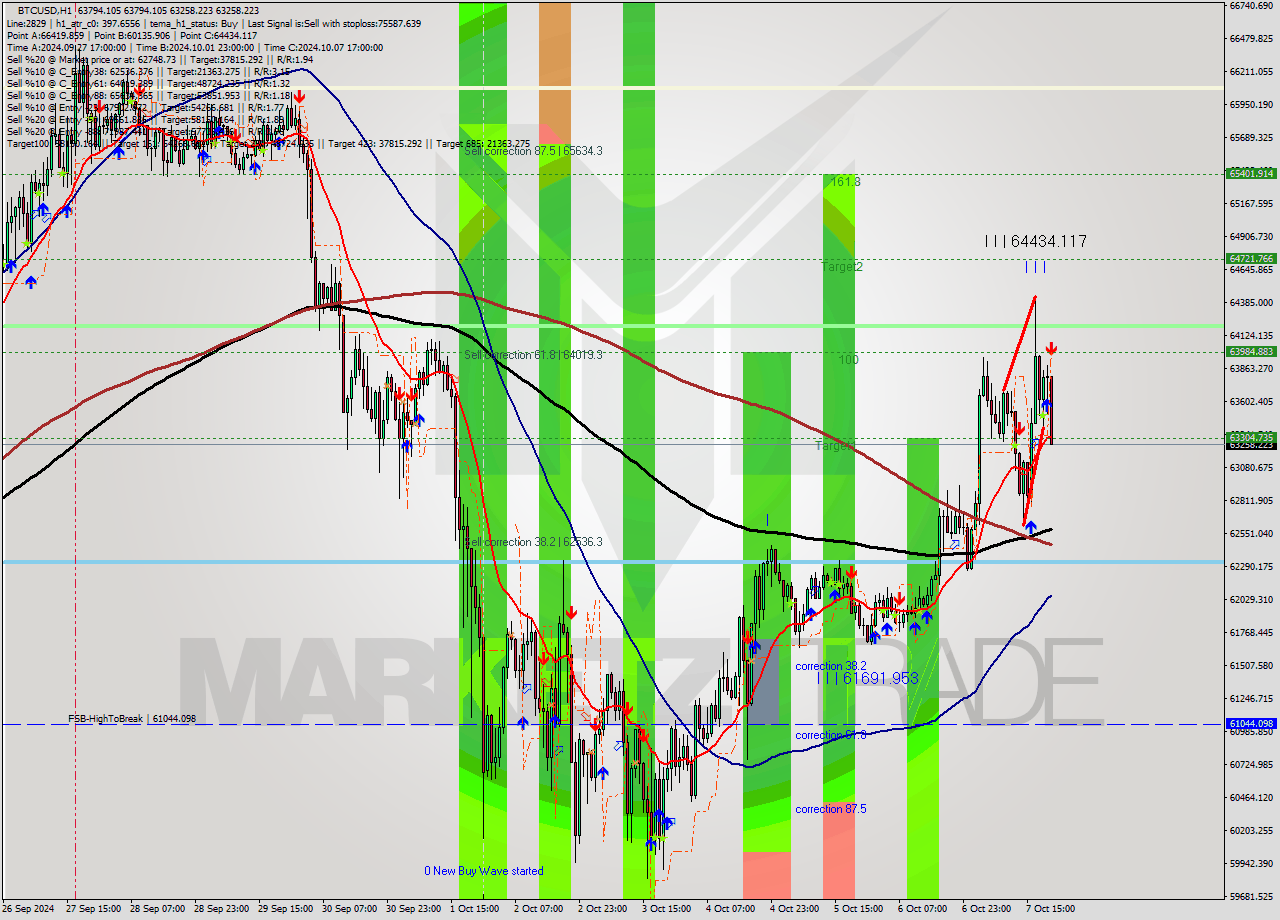The width and height of the screenshot is (1280, 920).
Task: Click the 60203.255 price axis value
Action: coord(1250,831)
